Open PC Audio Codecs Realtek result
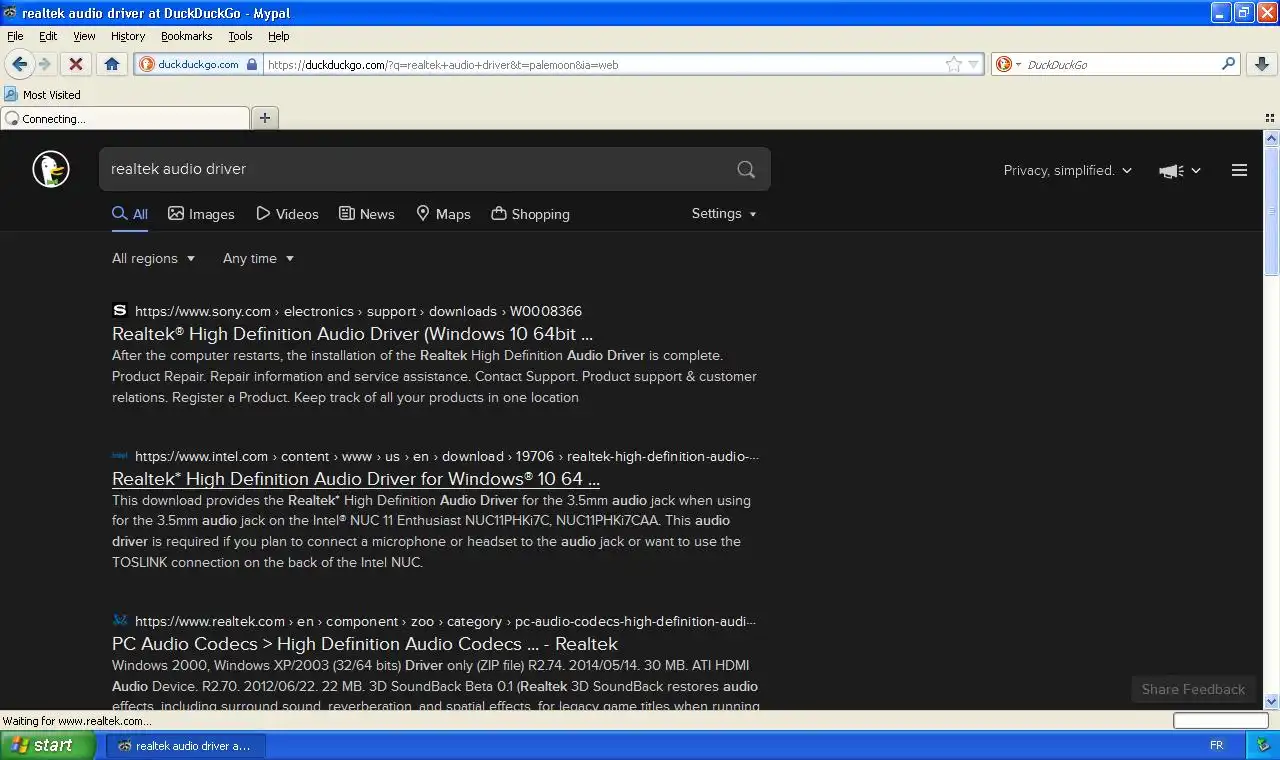Image resolution: width=1280 pixels, height=760 pixels. [365, 644]
